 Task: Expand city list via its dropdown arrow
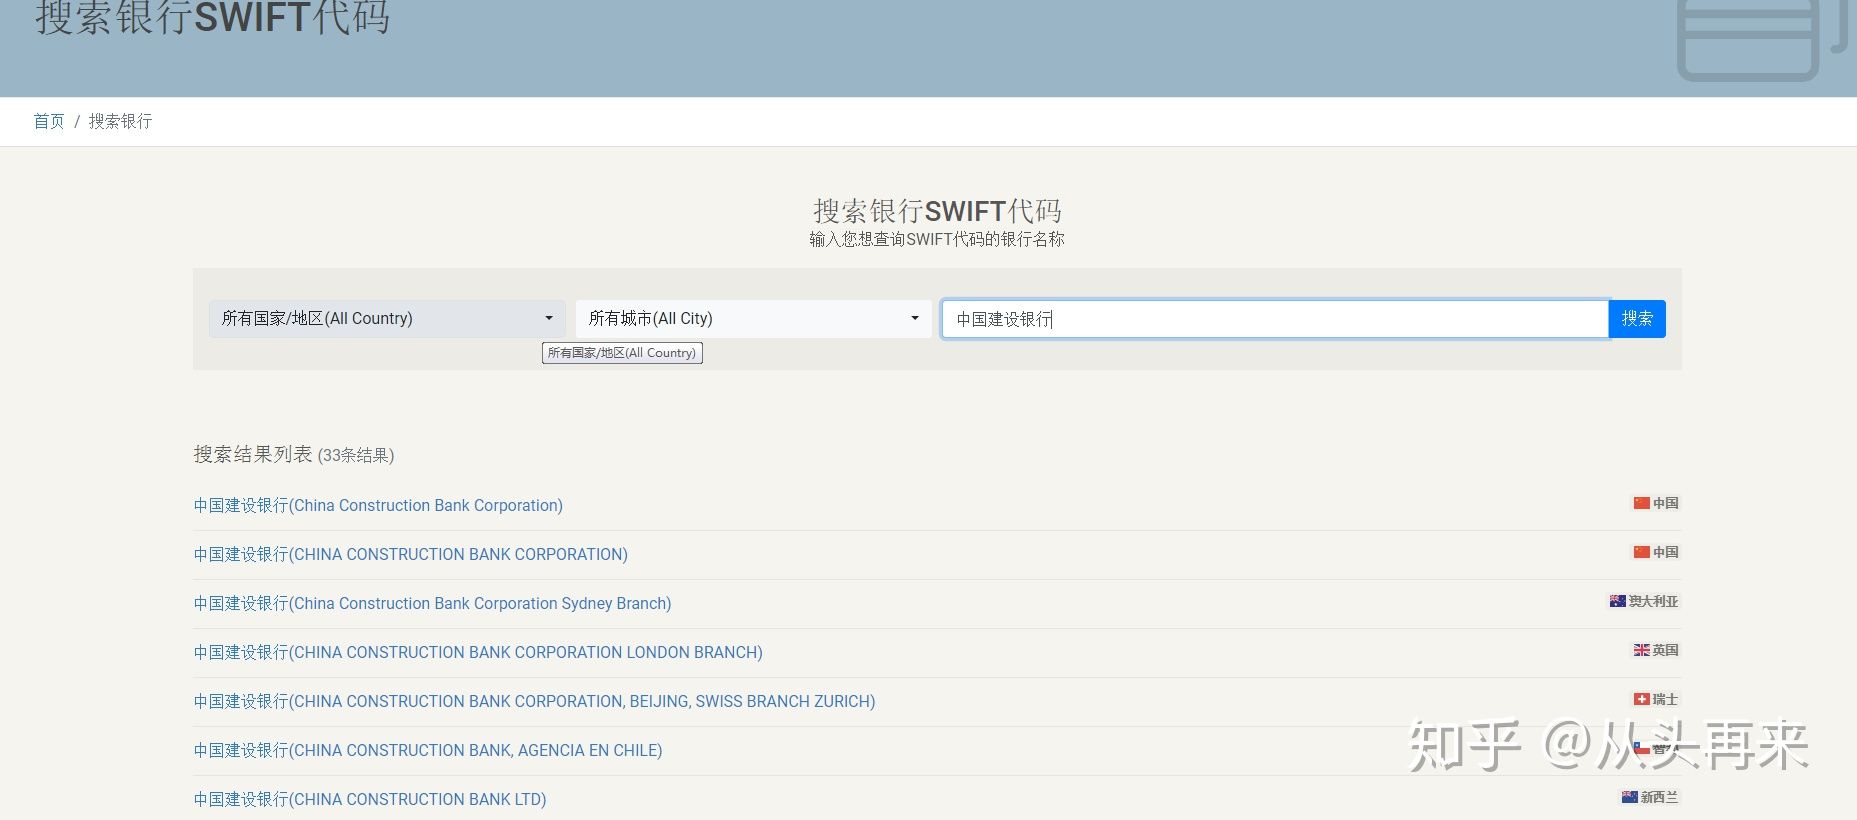pyautogui.click(x=914, y=318)
